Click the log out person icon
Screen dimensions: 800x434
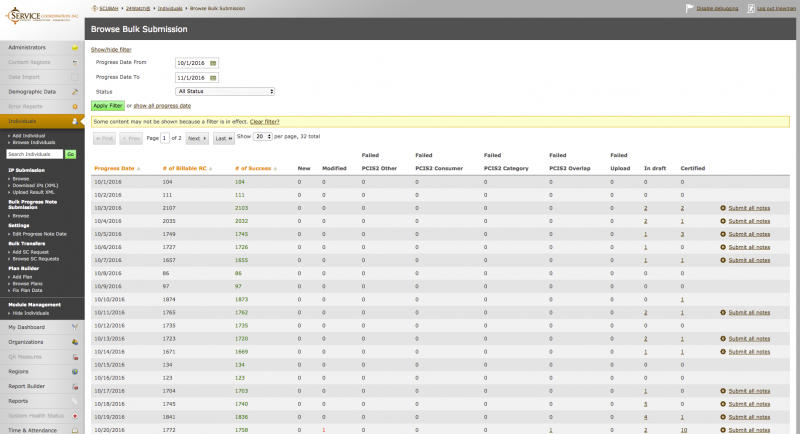751,8
